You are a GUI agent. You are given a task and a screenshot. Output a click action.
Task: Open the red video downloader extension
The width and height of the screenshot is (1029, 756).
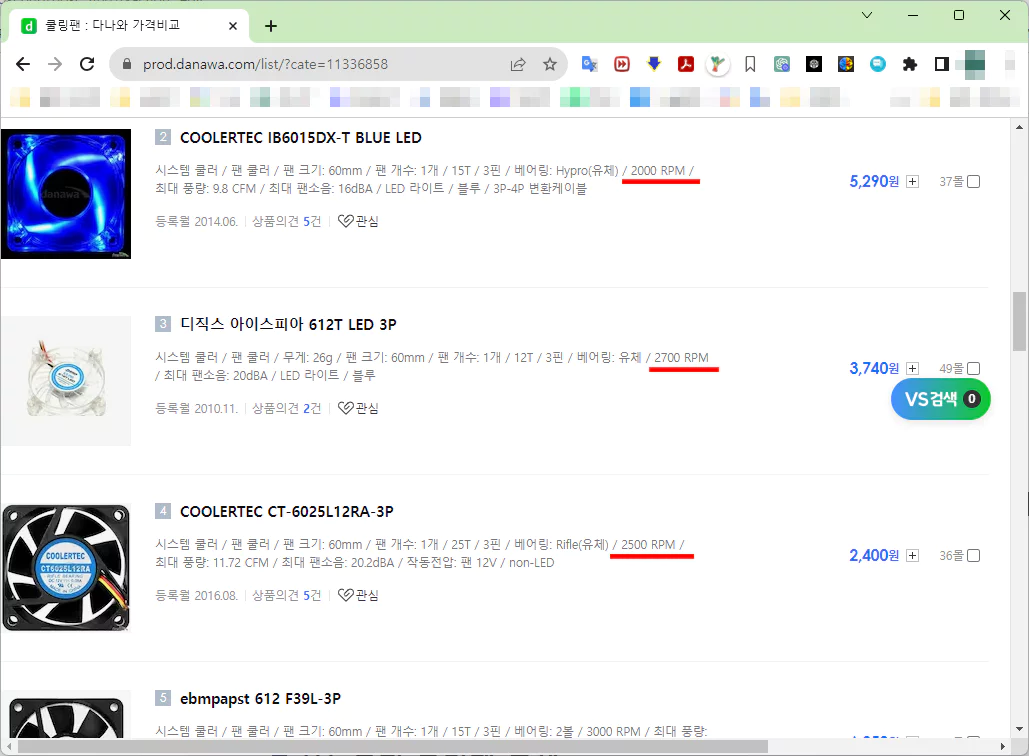(x=621, y=64)
